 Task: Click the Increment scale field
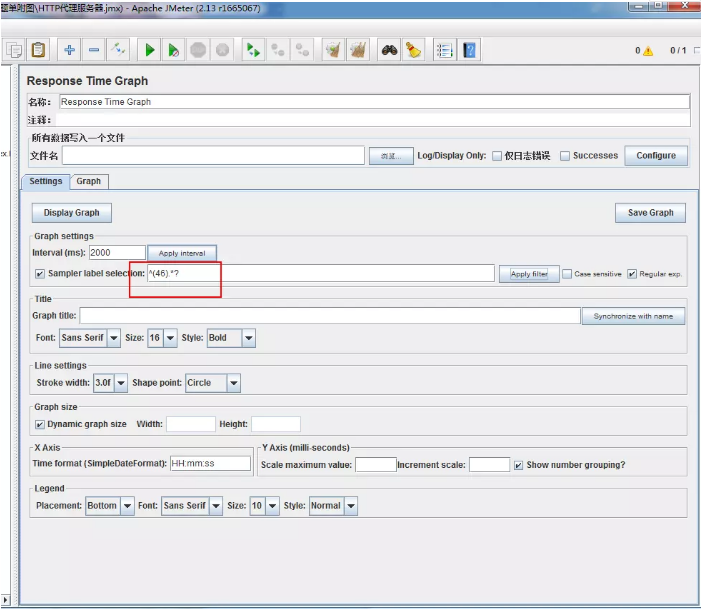click(x=489, y=465)
